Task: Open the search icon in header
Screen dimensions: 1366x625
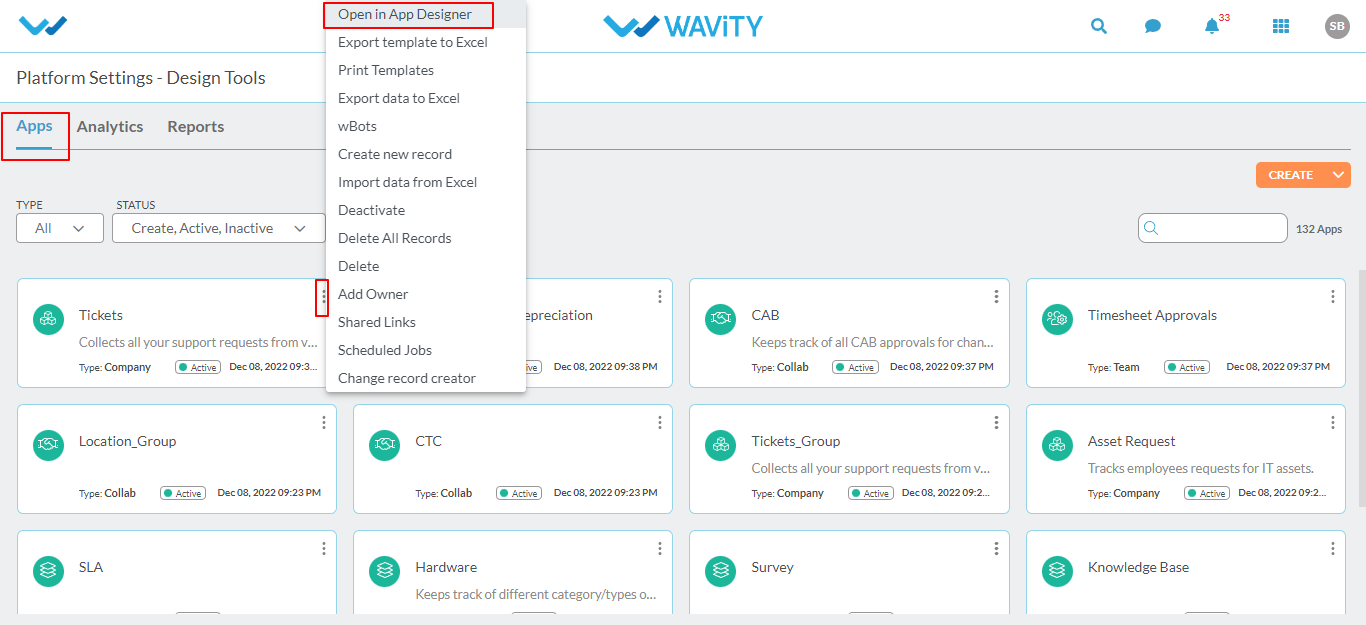Action: click(x=1099, y=26)
